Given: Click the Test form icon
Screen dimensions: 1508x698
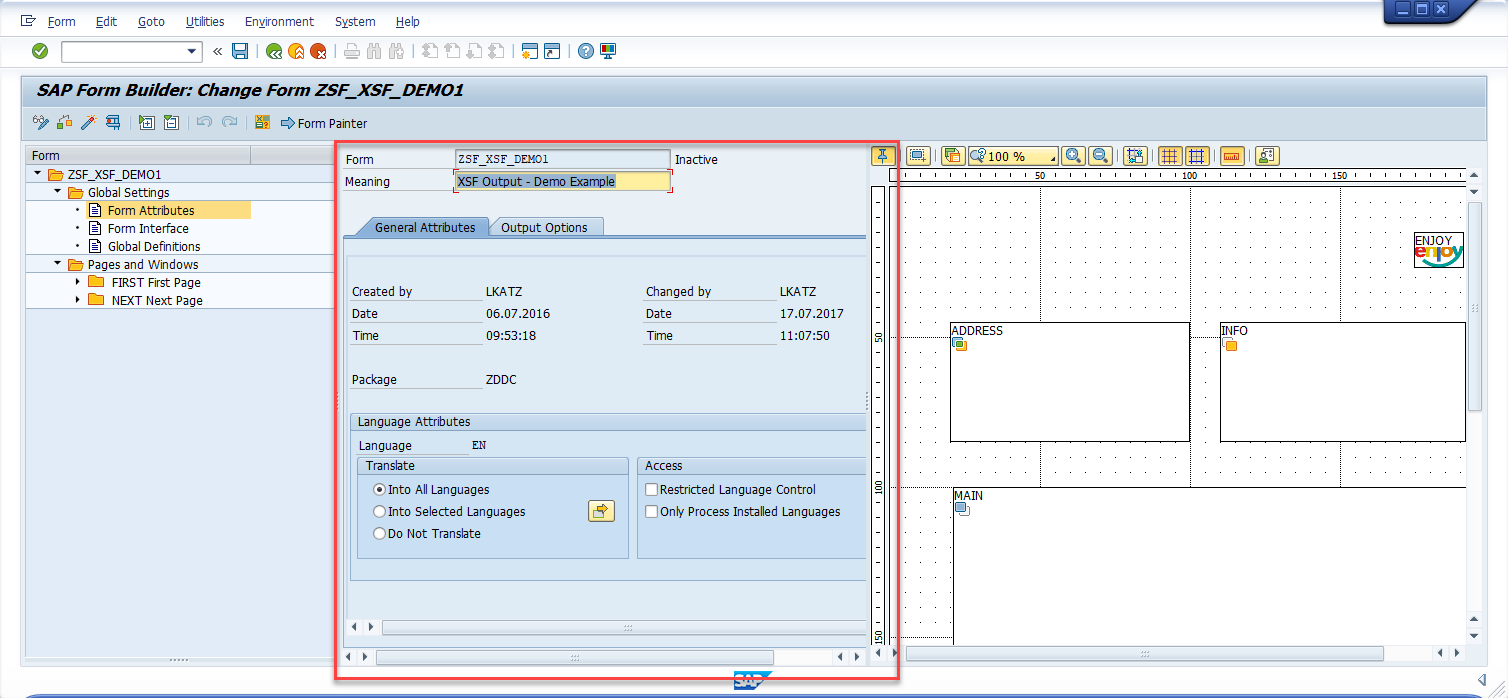Looking at the screenshot, I should pyautogui.click(x=113, y=123).
